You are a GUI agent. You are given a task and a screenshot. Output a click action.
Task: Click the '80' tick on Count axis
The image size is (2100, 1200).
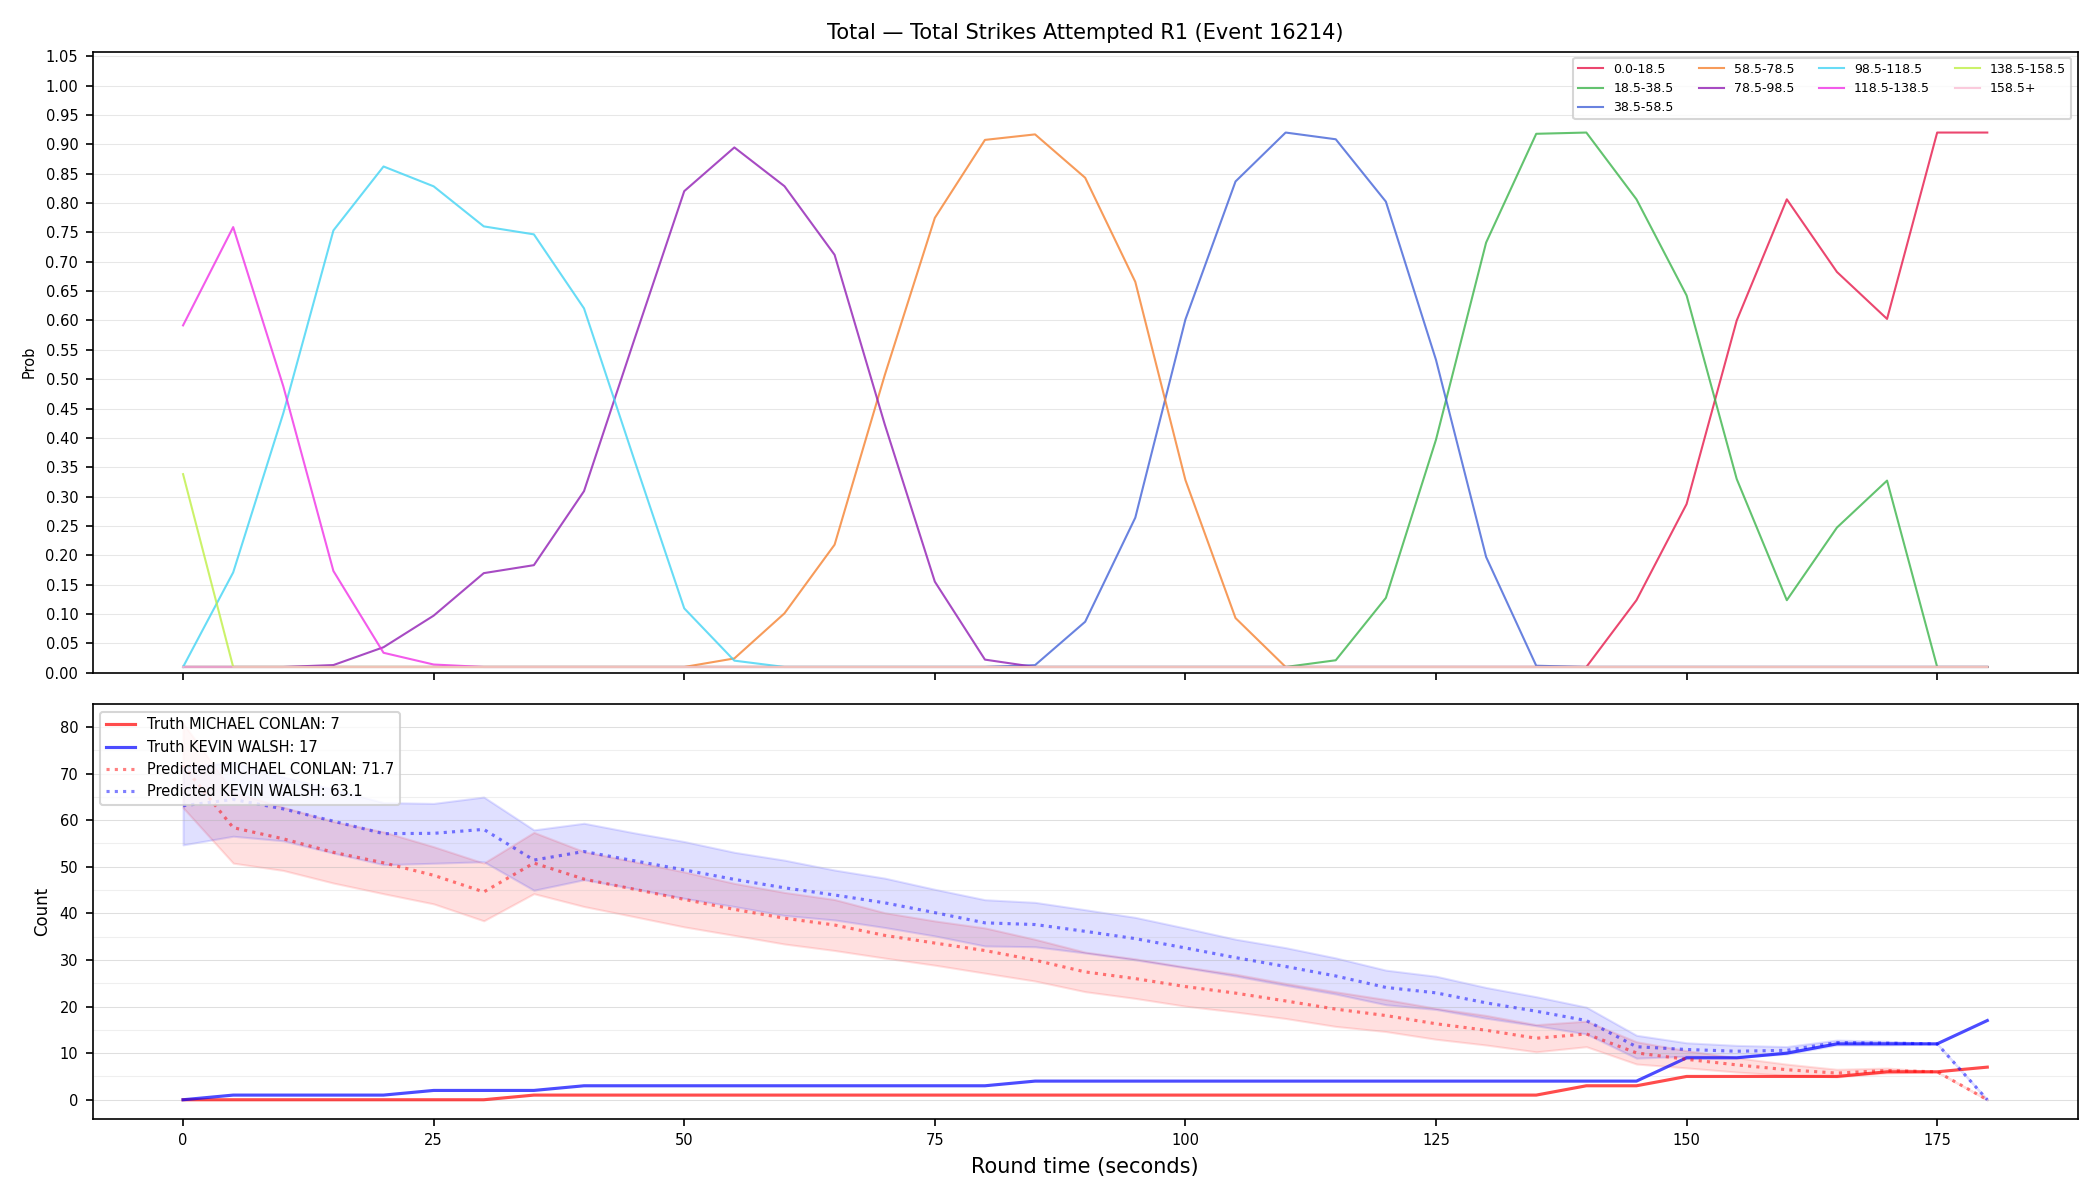click(69, 728)
